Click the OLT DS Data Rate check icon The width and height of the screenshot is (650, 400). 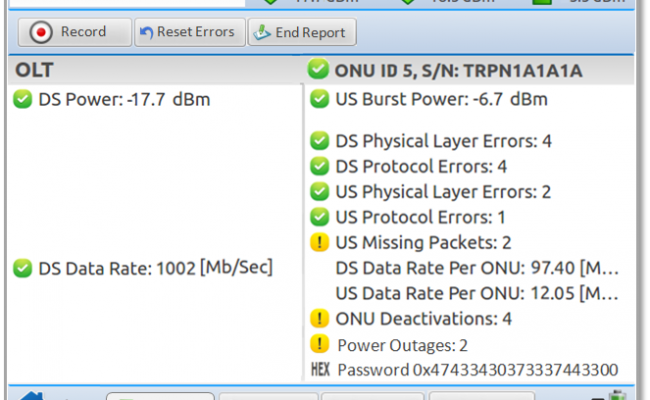[x=22, y=267]
